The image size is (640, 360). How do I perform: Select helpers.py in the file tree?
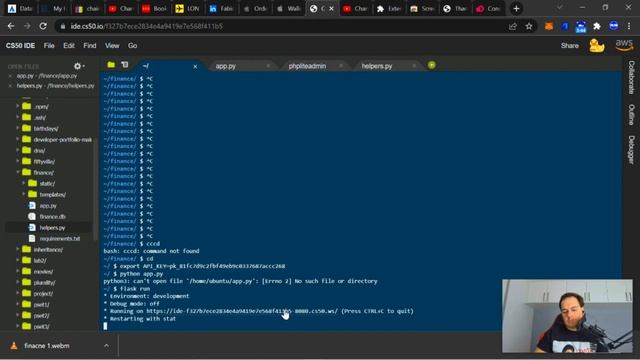[52, 228]
